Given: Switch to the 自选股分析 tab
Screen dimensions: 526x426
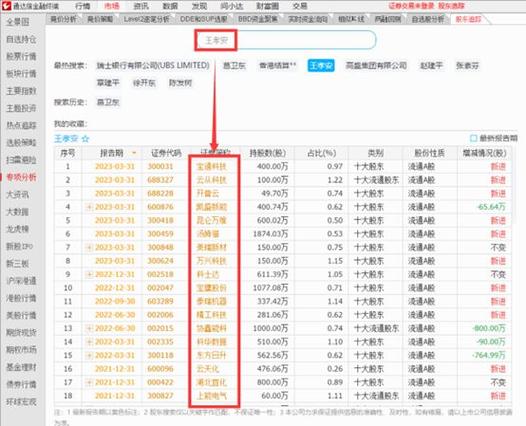Looking at the screenshot, I should (x=428, y=19).
